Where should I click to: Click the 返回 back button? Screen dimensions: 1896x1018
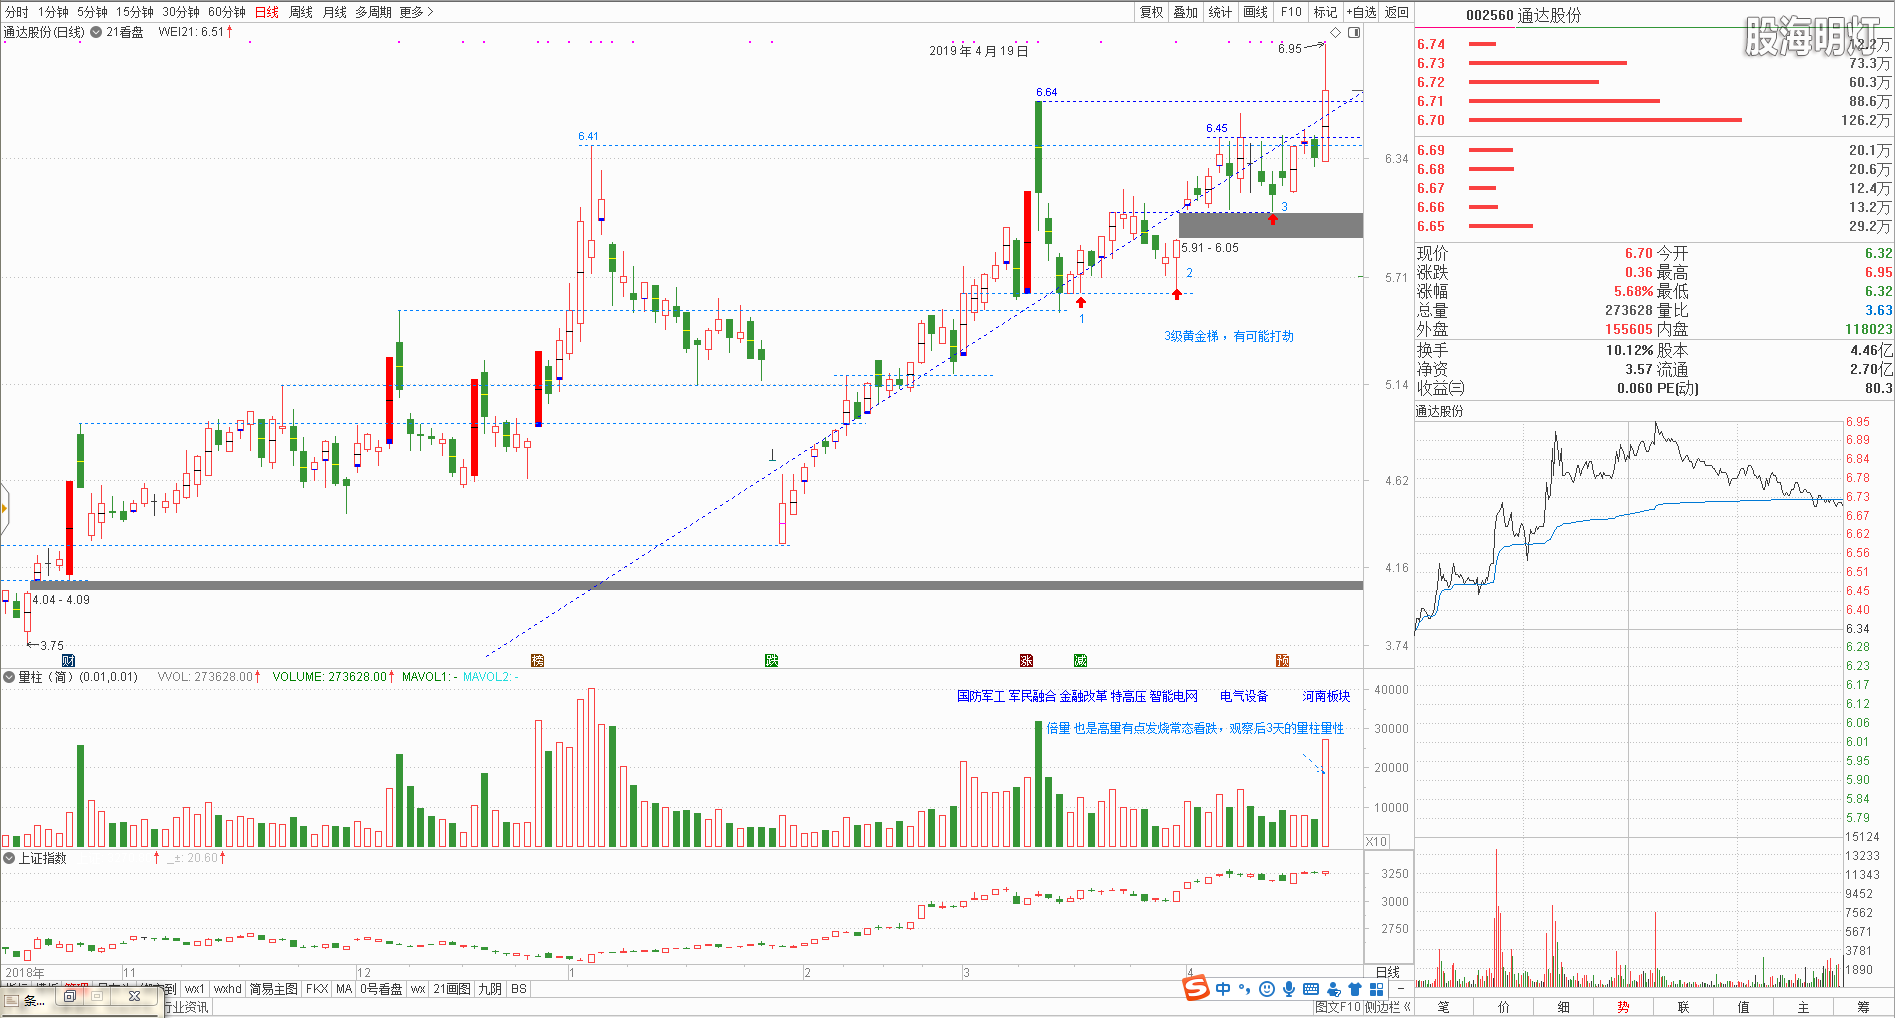coord(1397,12)
